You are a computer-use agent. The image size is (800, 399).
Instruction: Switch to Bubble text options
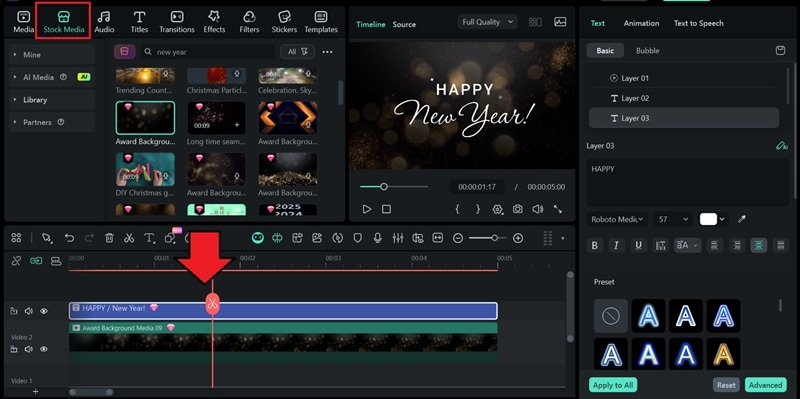click(x=647, y=51)
